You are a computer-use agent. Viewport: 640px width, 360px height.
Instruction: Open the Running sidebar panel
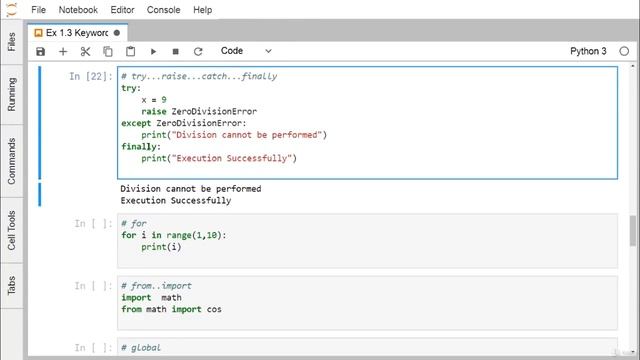[11, 94]
